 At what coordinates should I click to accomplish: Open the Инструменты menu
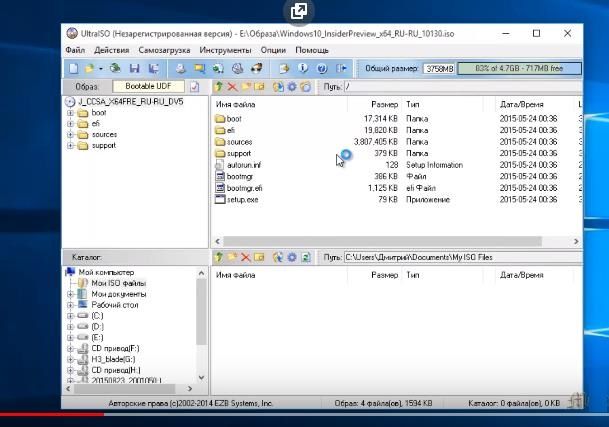225,50
